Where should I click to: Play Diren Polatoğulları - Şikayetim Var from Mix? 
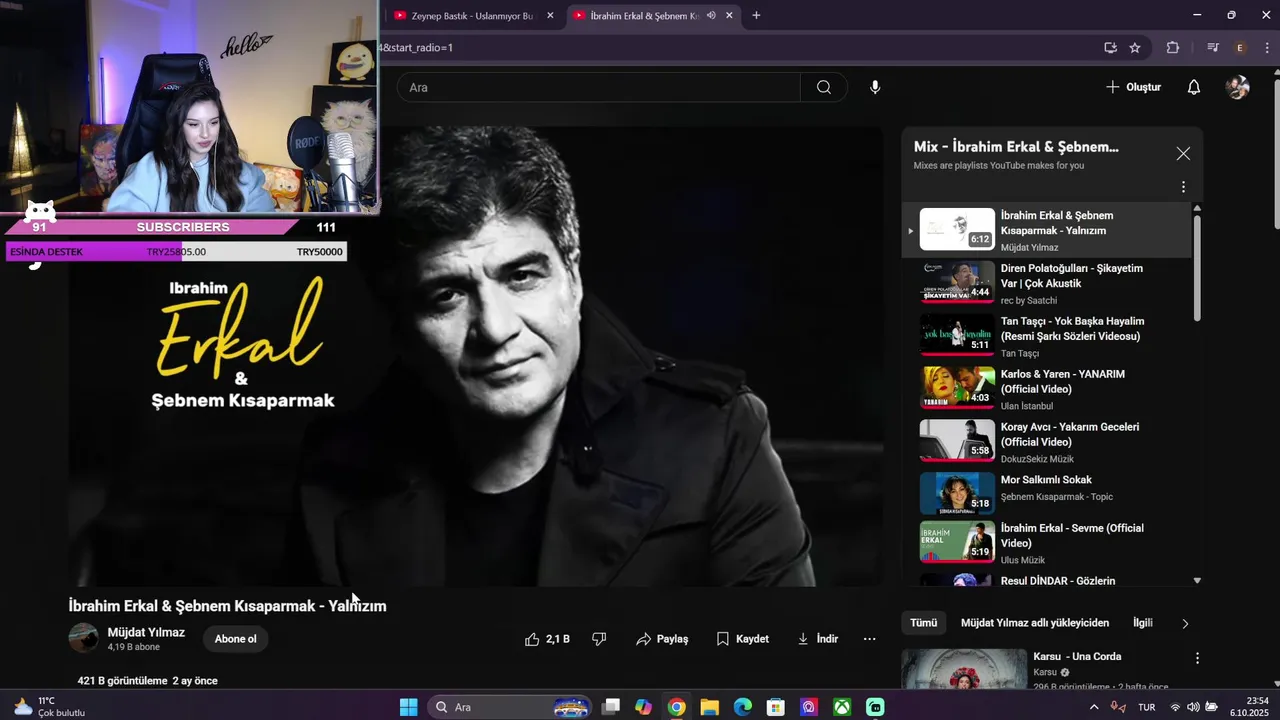1047,282
